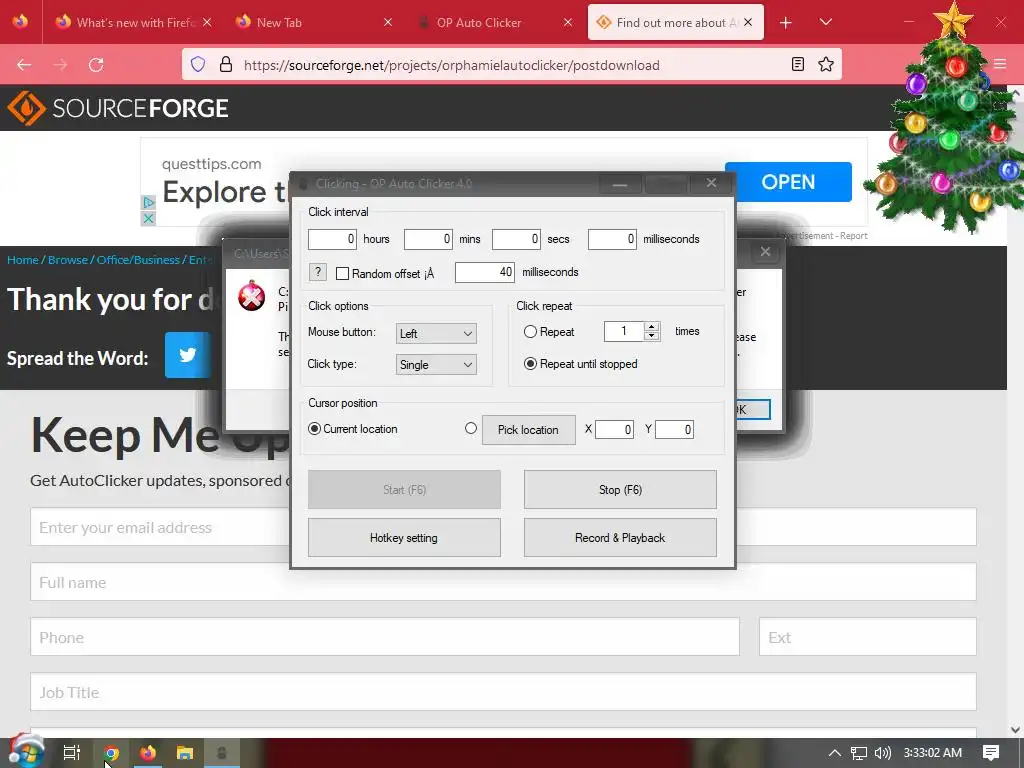
Task: Click the volume speaker tray icon
Action: coord(882,753)
